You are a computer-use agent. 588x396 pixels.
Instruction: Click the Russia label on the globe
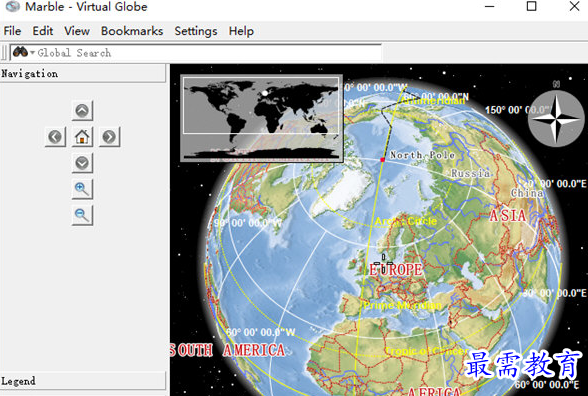pos(470,173)
